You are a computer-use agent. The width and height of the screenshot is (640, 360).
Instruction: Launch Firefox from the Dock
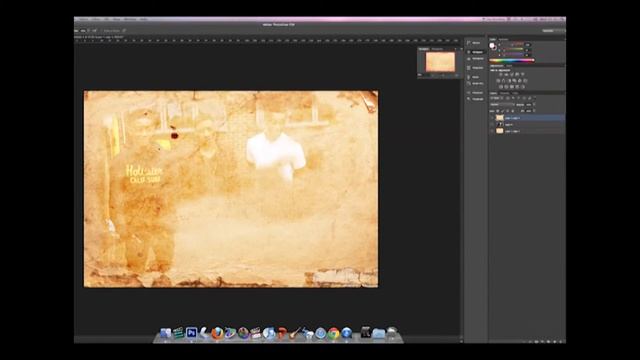coord(217,333)
